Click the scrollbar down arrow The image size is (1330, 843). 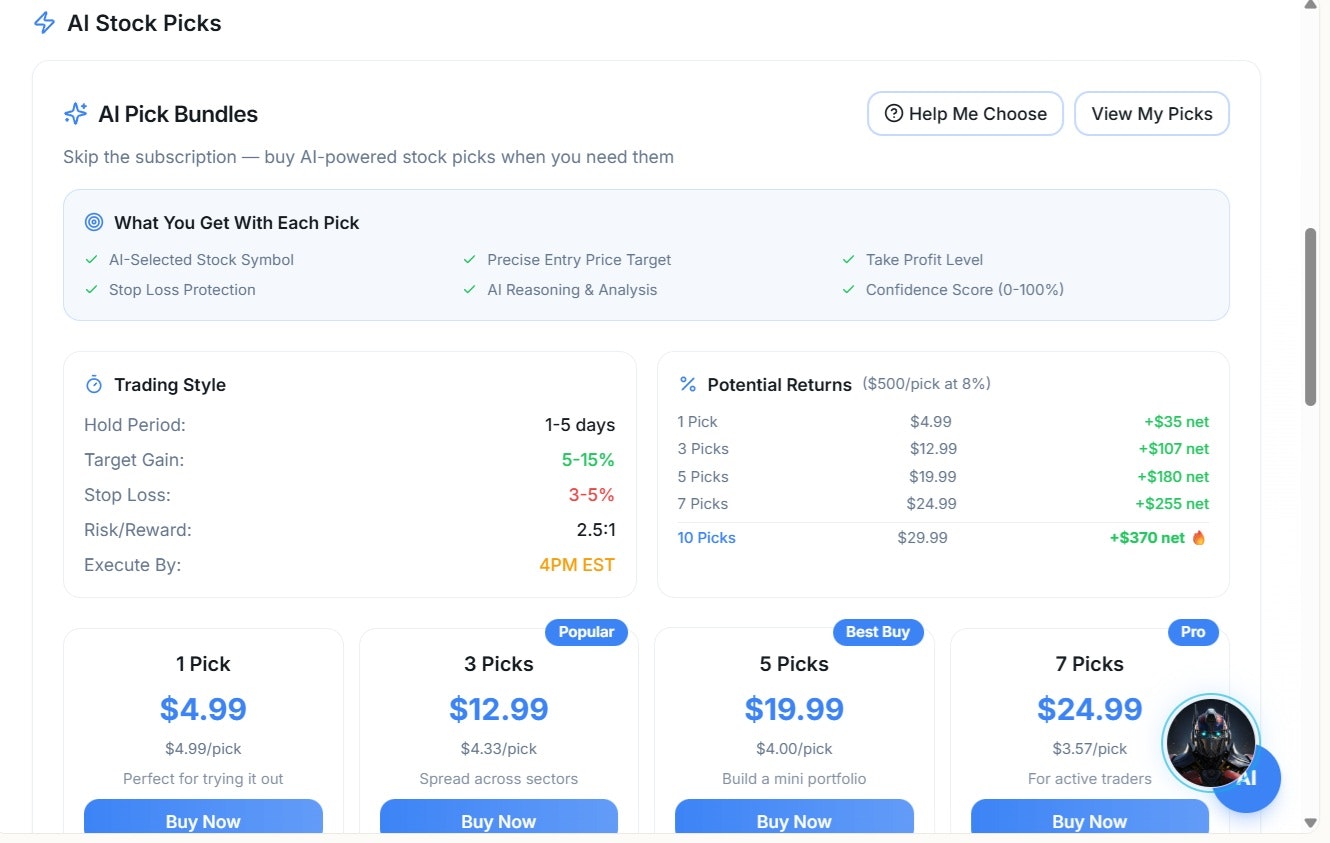1311,823
